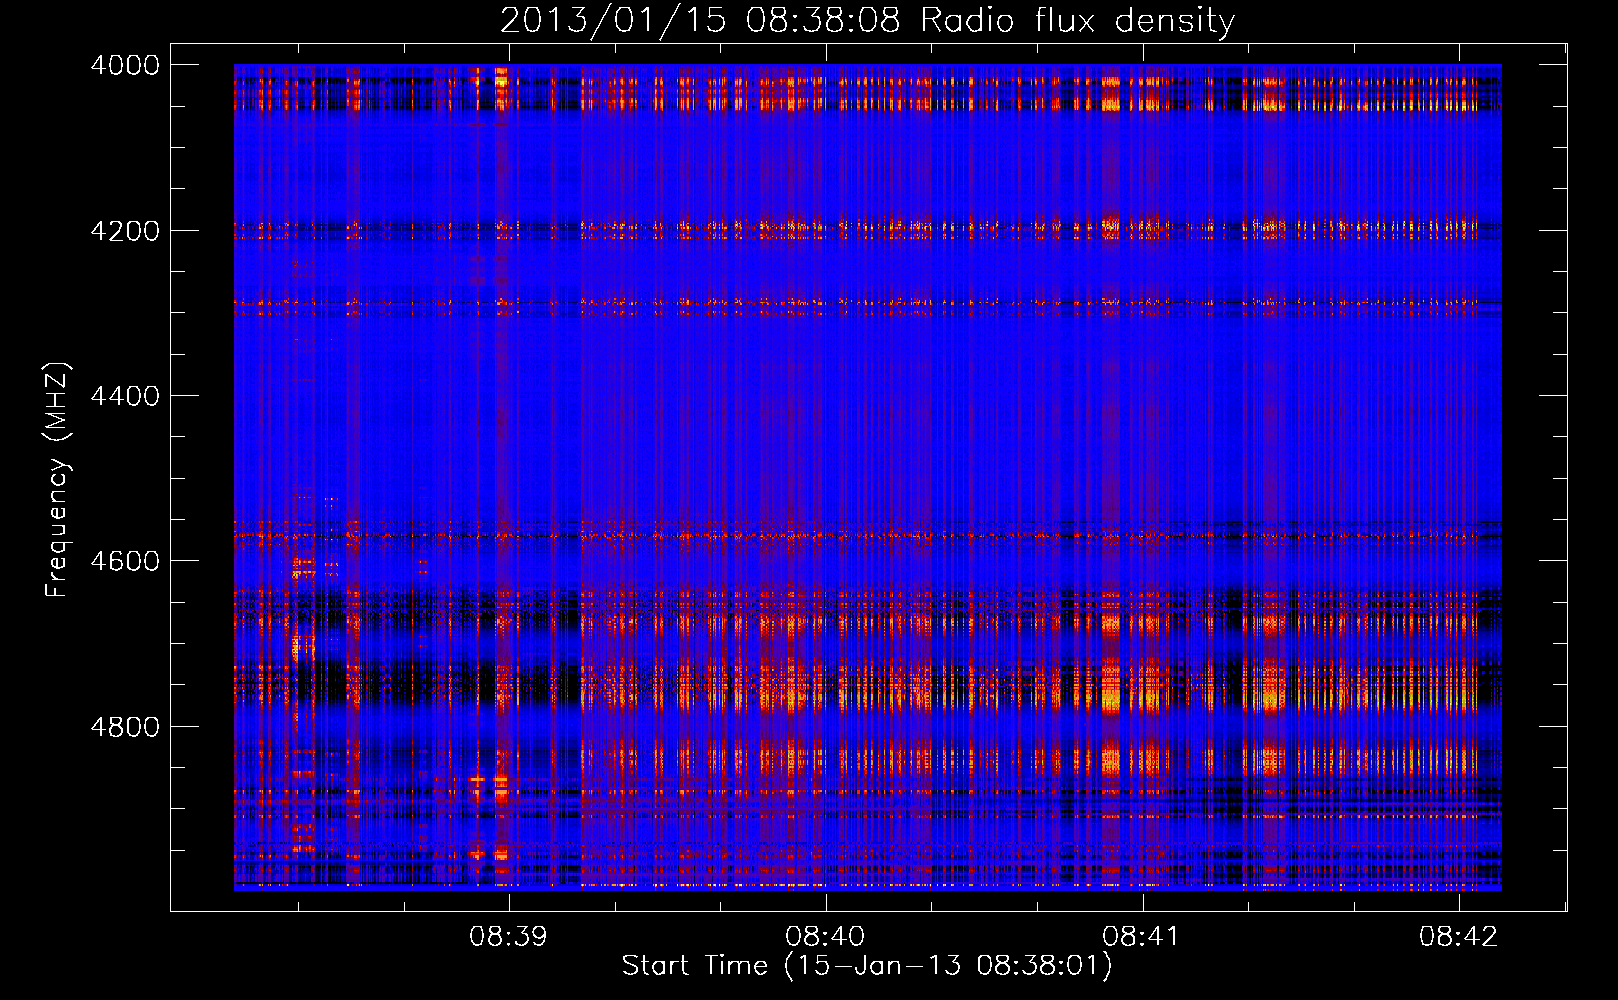Image resolution: width=1618 pixels, height=1000 pixels.
Task: Click the "Start Time (15-Jan-13 08:38:01)" axis label
Action: click(867, 966)
